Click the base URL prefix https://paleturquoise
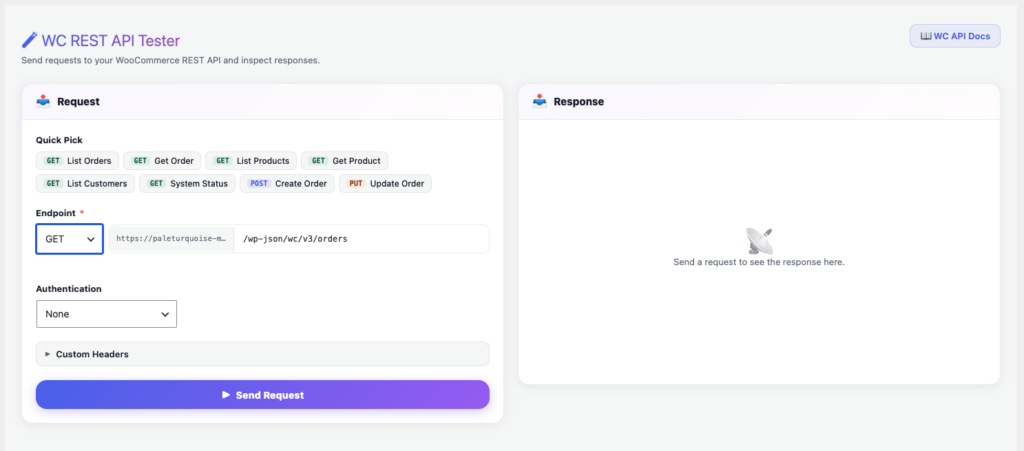This screenshot has height=451, width=1024. point(172,239)
